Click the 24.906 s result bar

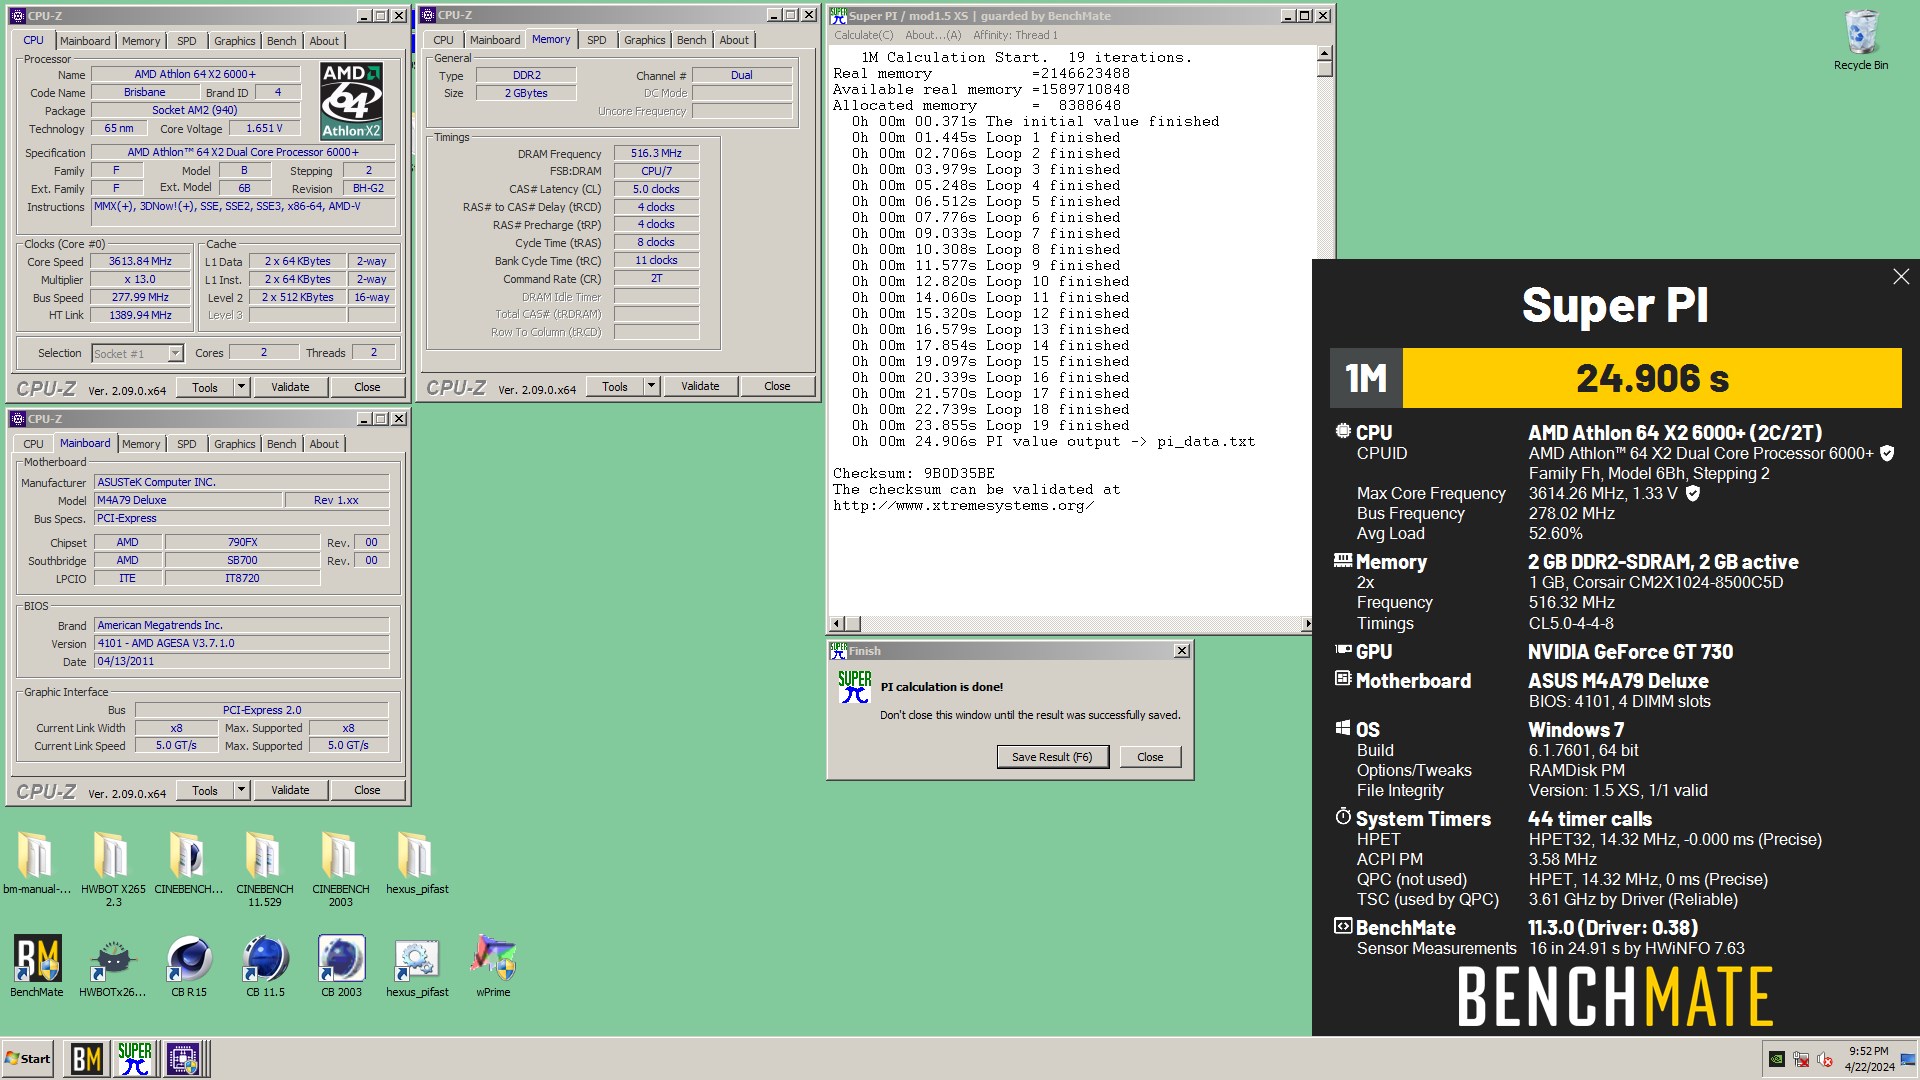pos(1652,378)
